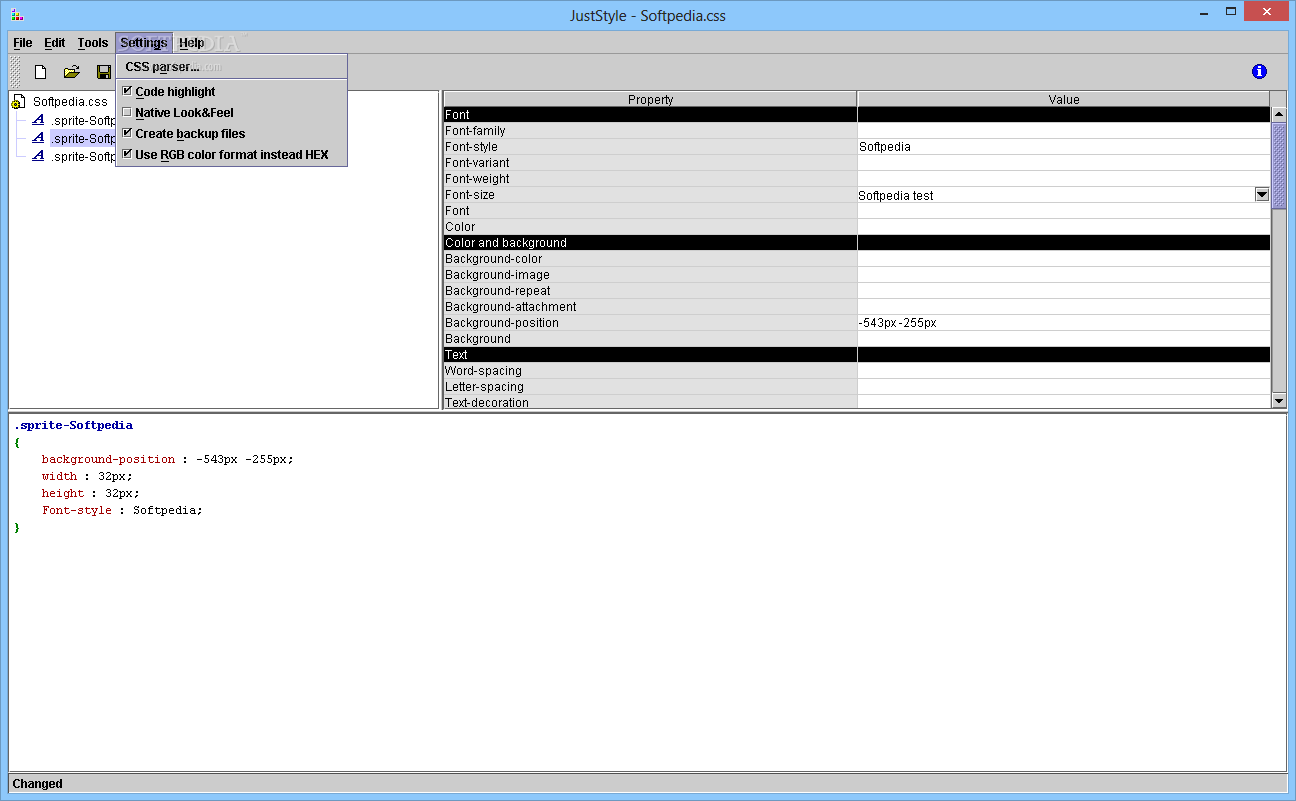Screen dimensions: 1296x801
Task: Select the last .sprite-Softp rule in tree
Action: [x=84, y=157]
